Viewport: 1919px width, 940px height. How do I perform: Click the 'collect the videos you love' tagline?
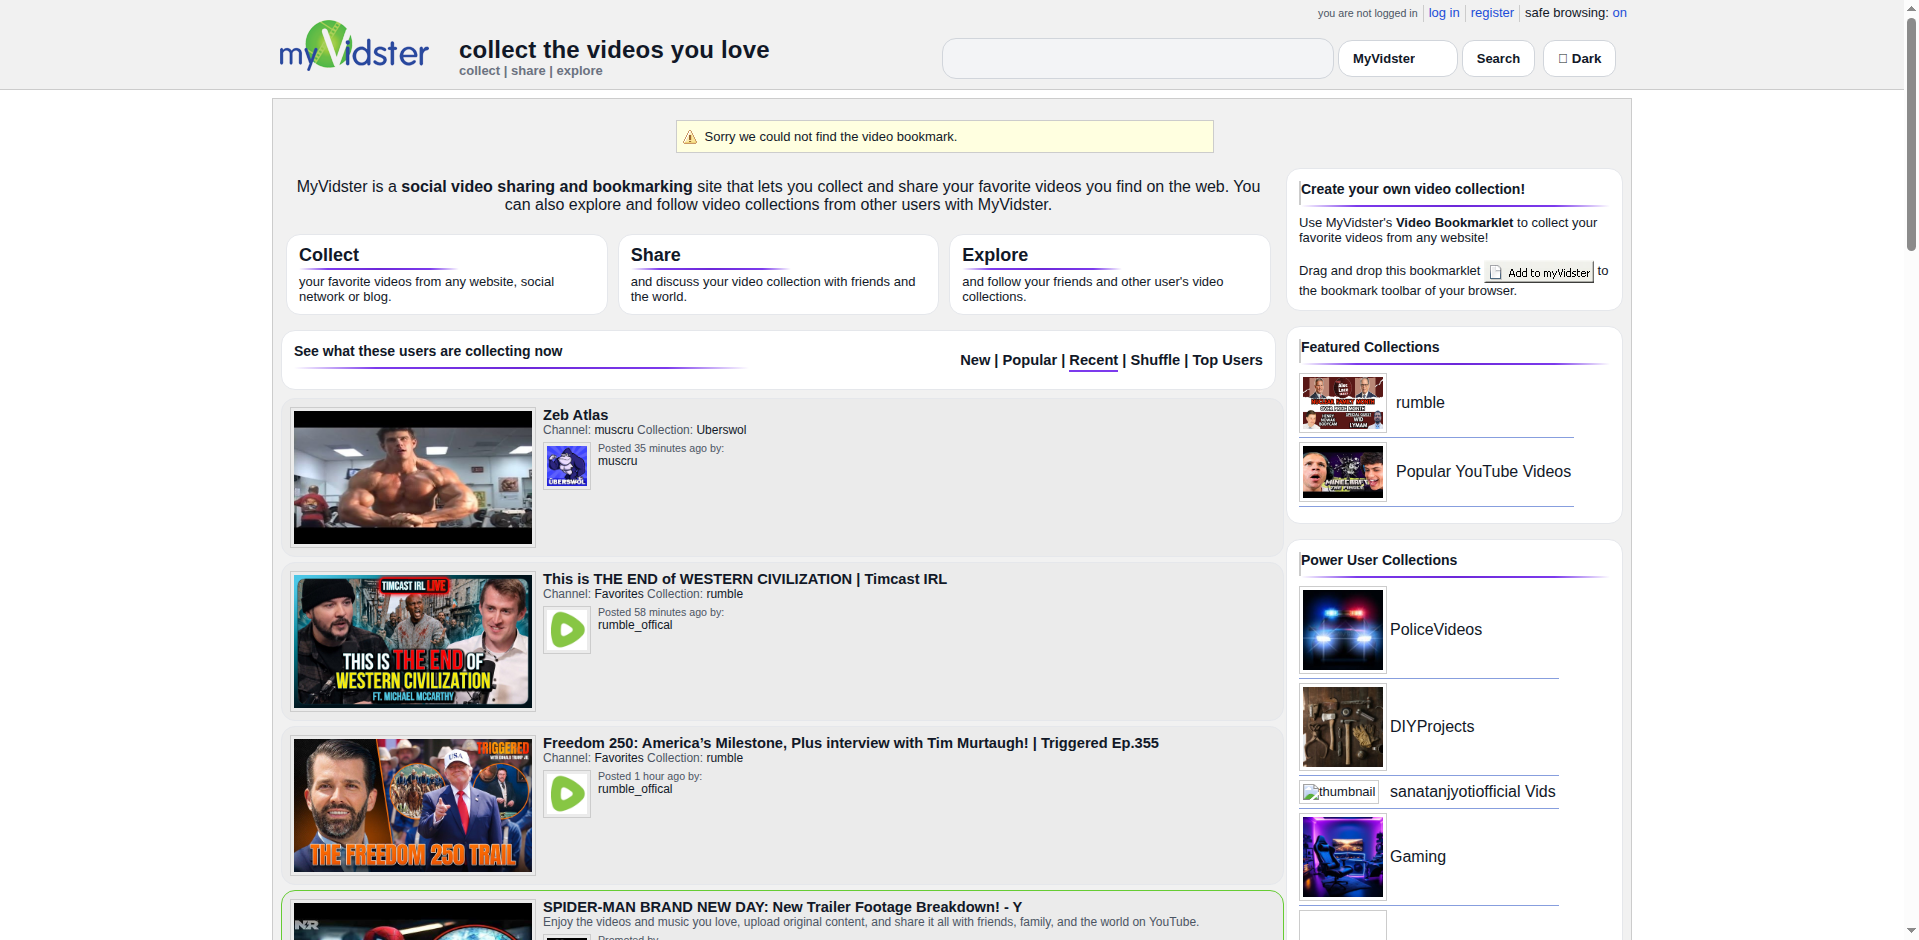614,50
